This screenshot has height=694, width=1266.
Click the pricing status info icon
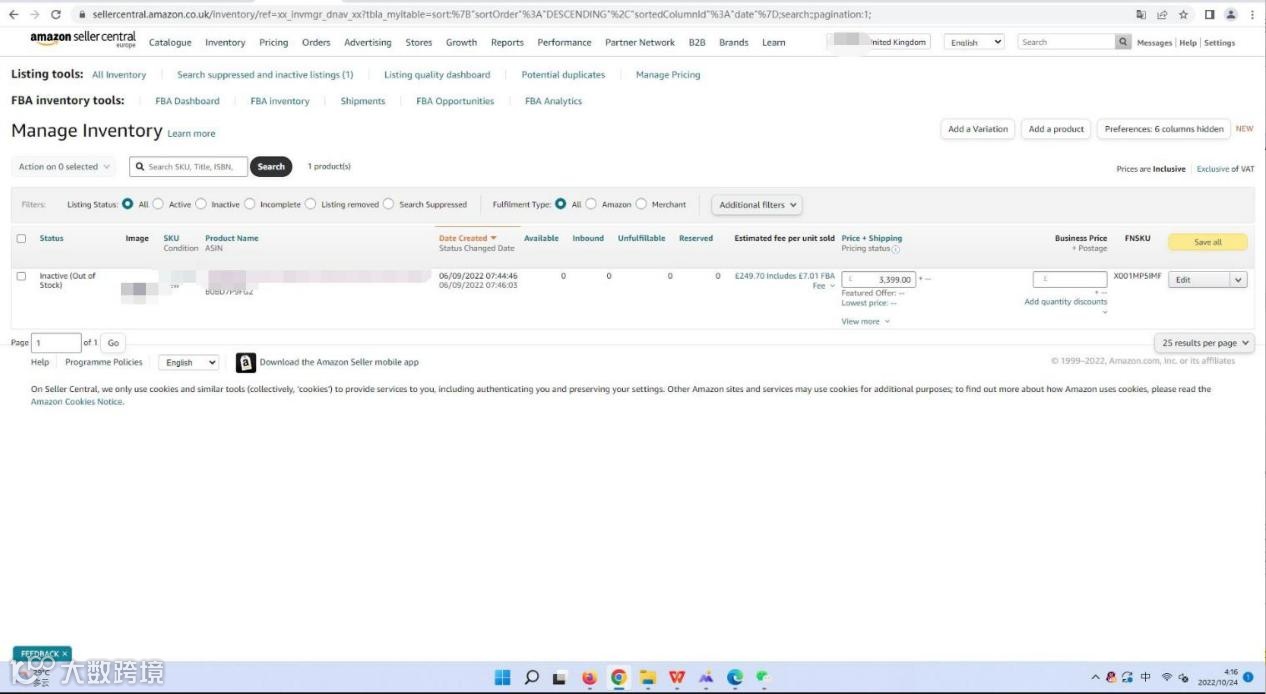(x=895, y=249)
